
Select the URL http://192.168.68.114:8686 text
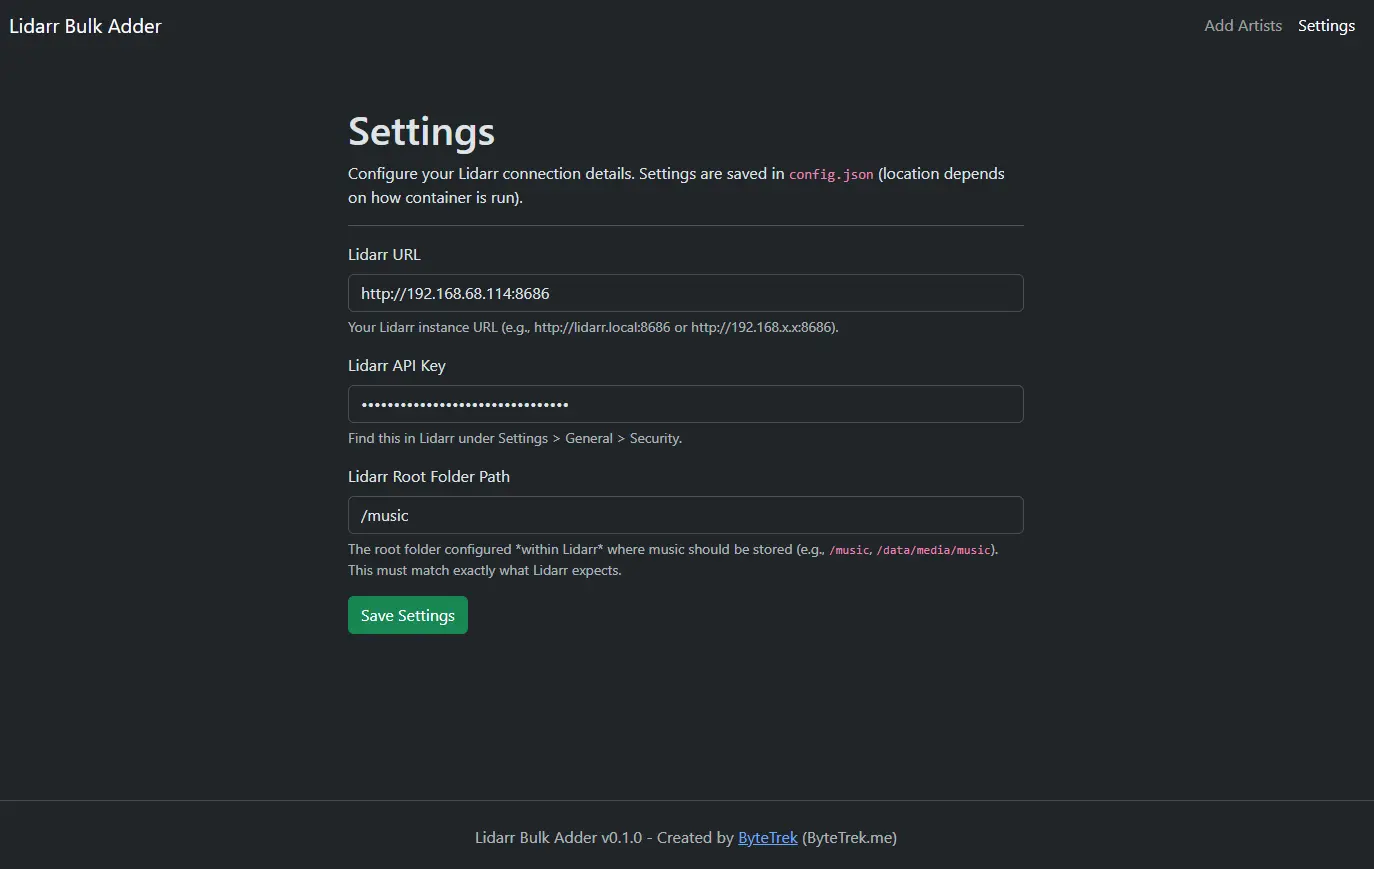pos(455,293)
